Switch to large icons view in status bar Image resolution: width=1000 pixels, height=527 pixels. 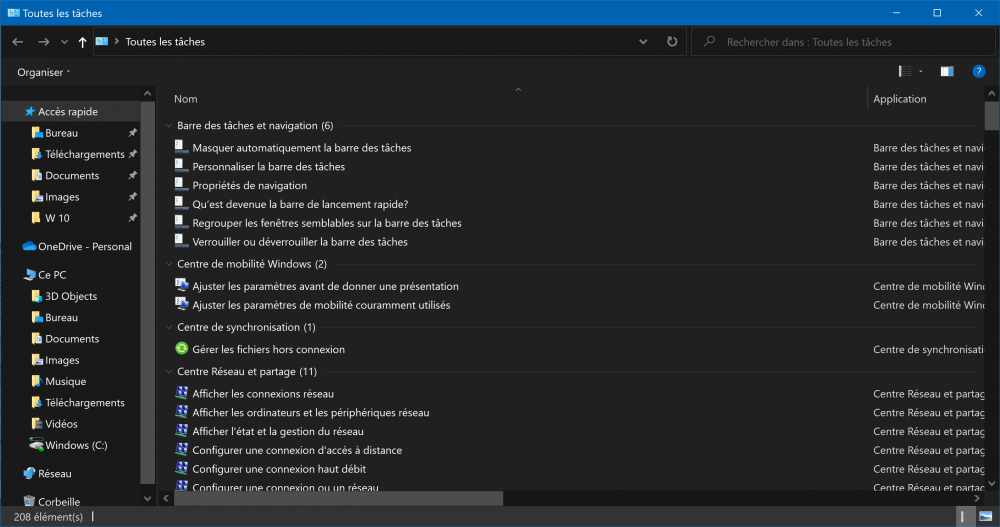(x=984, y=517)
